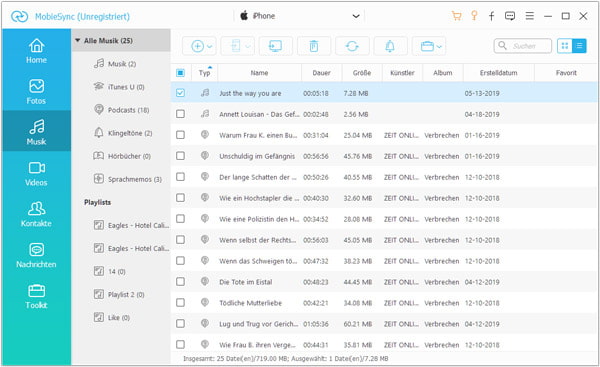Click the refresh toolbar button
Viewport: 600px width, 367px height.
tap(352, 46)
